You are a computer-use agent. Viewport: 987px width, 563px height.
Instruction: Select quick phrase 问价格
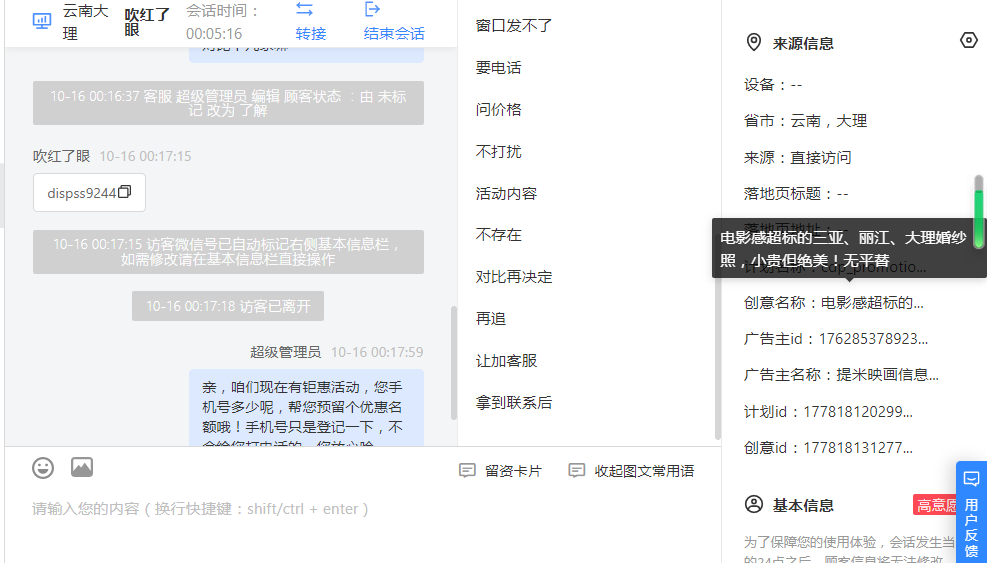[499, 110]
